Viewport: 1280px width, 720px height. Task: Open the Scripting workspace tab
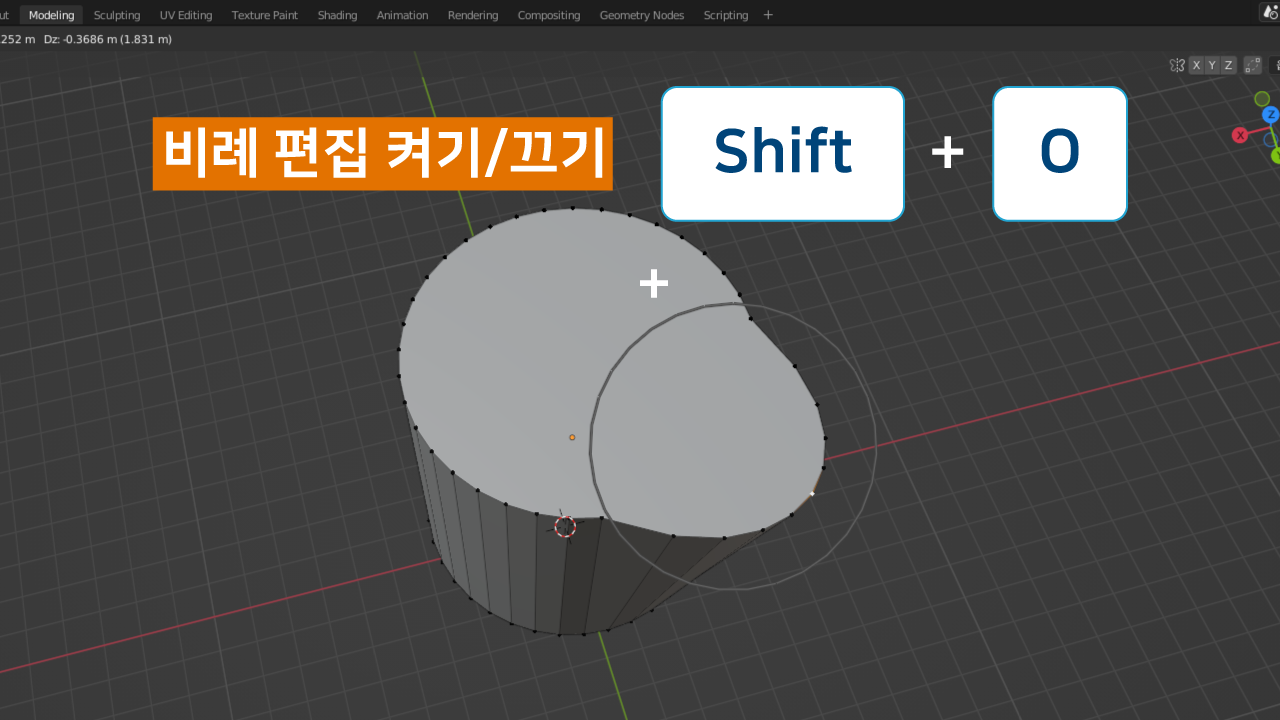[725, 15]
